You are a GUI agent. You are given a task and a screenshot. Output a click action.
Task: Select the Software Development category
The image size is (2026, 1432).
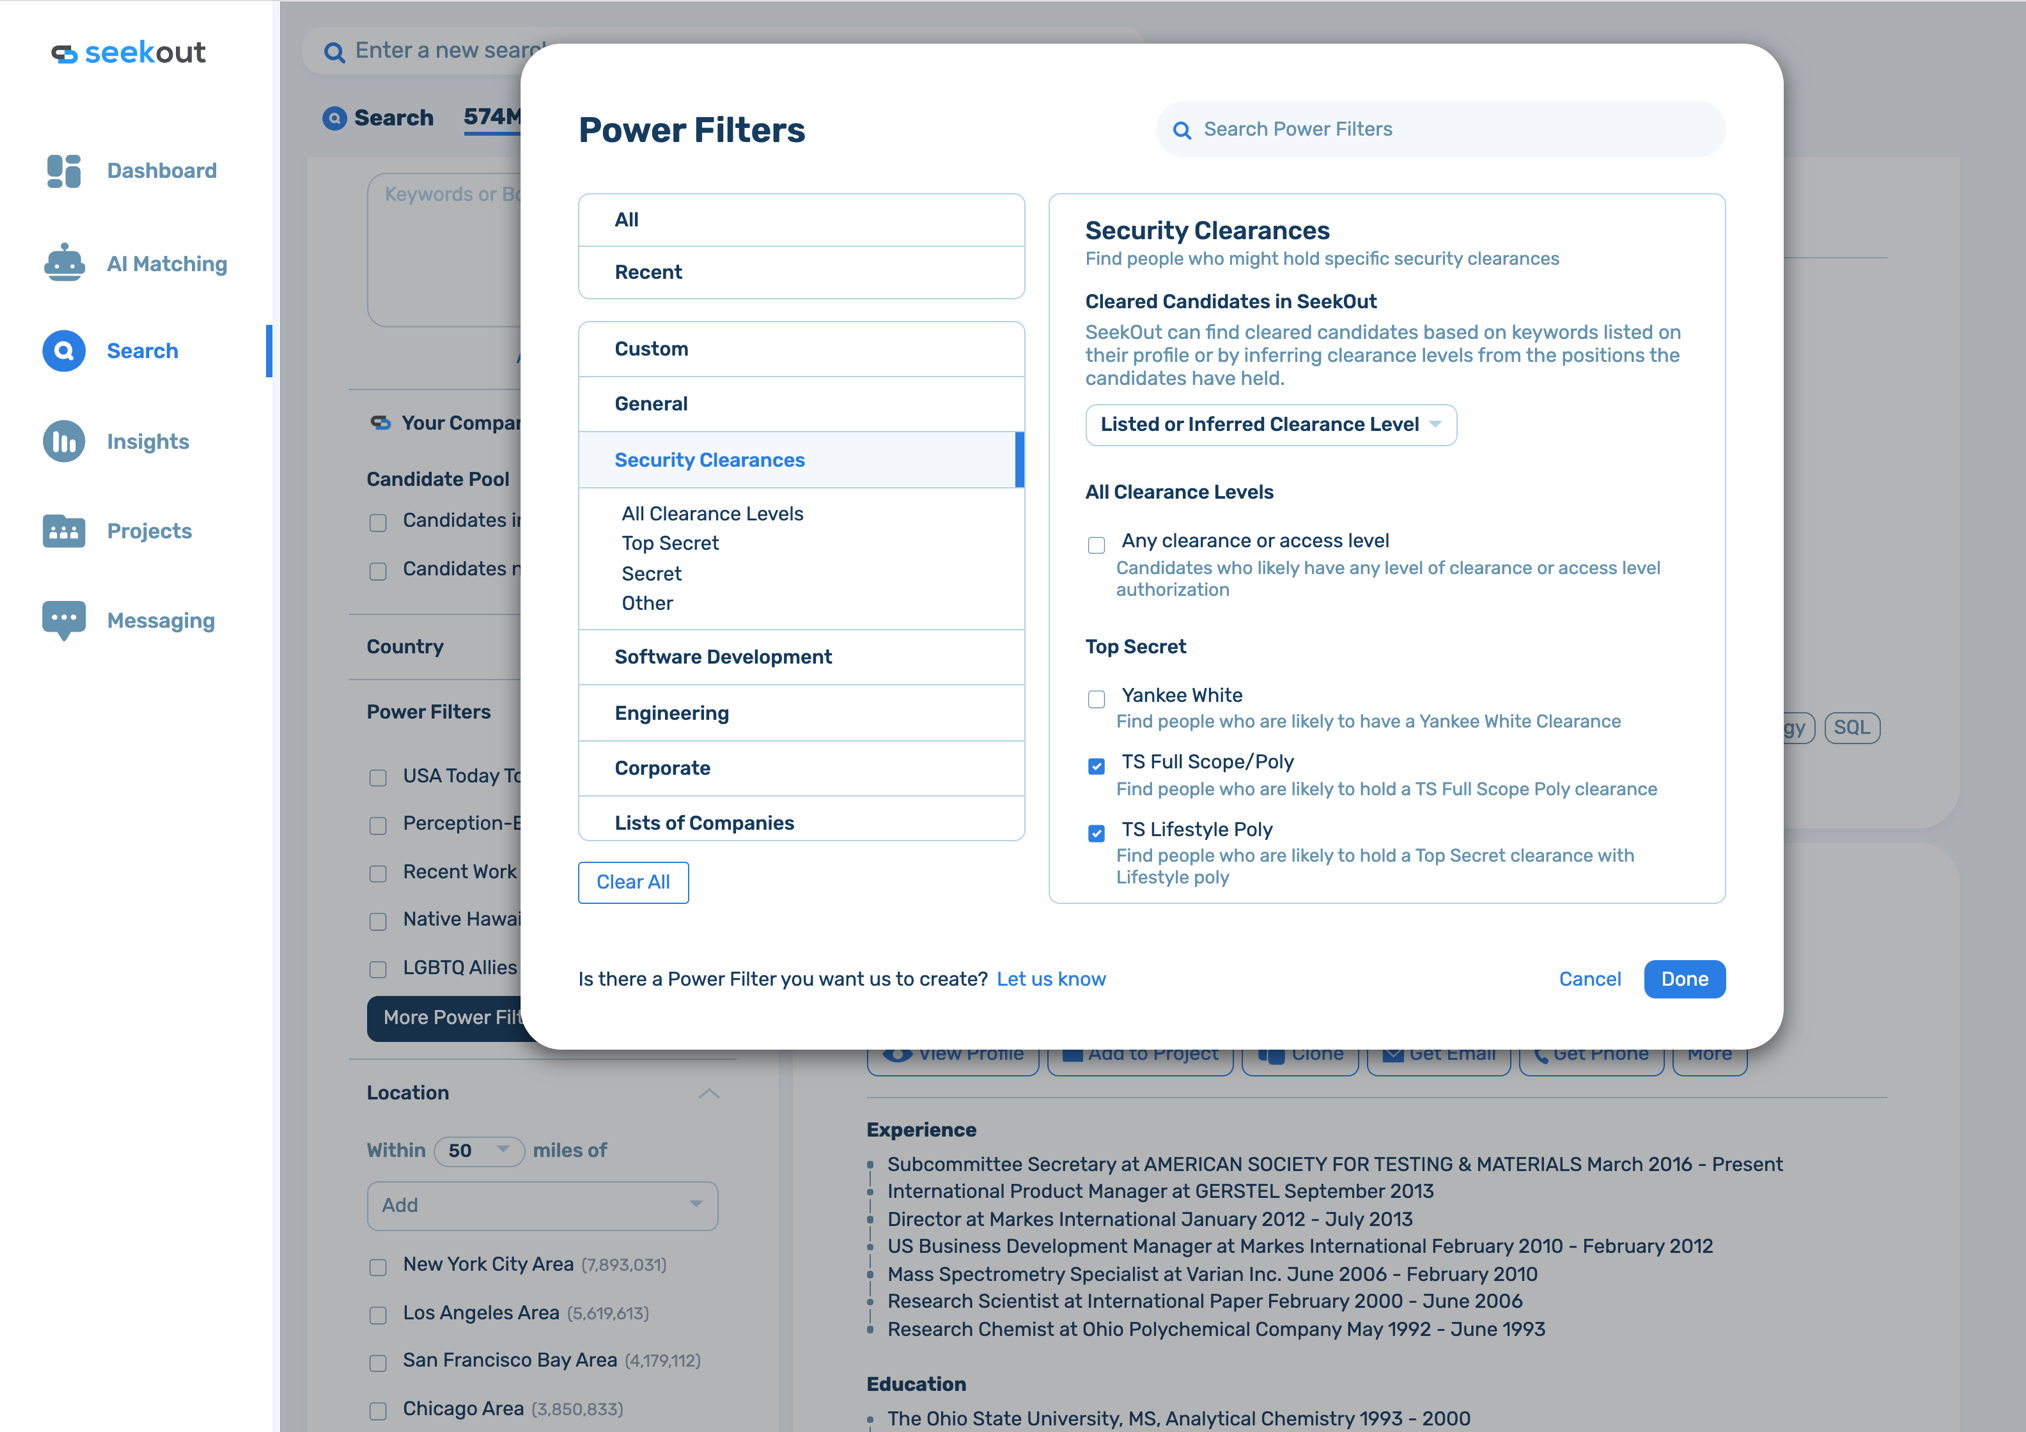coord(723,657)
